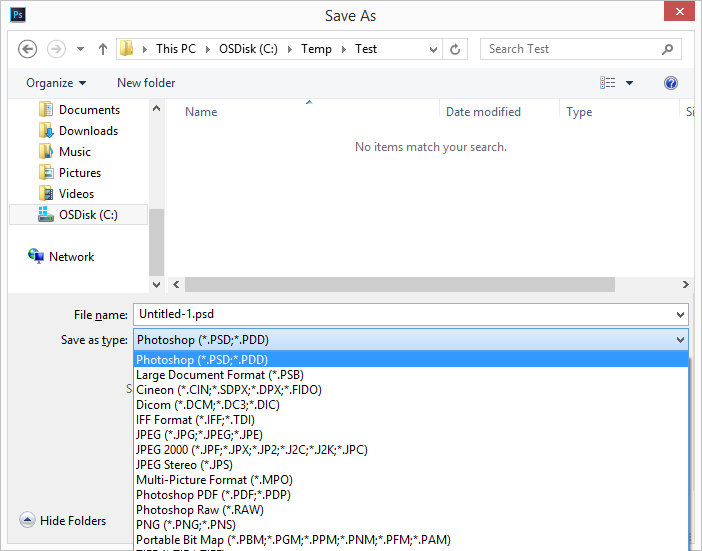Open the File name history dropdown arrow
Screen dimensions: 702x551
coord(681,315)
